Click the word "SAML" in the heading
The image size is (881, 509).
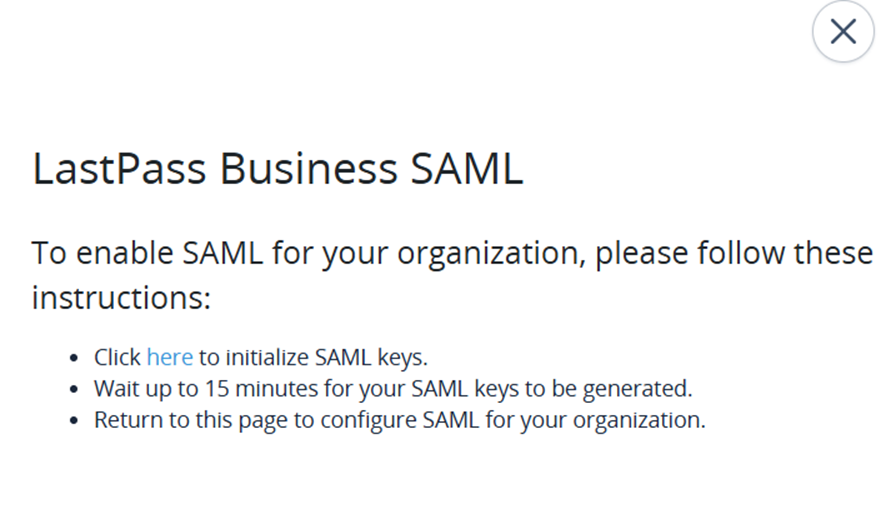[467, 170]
